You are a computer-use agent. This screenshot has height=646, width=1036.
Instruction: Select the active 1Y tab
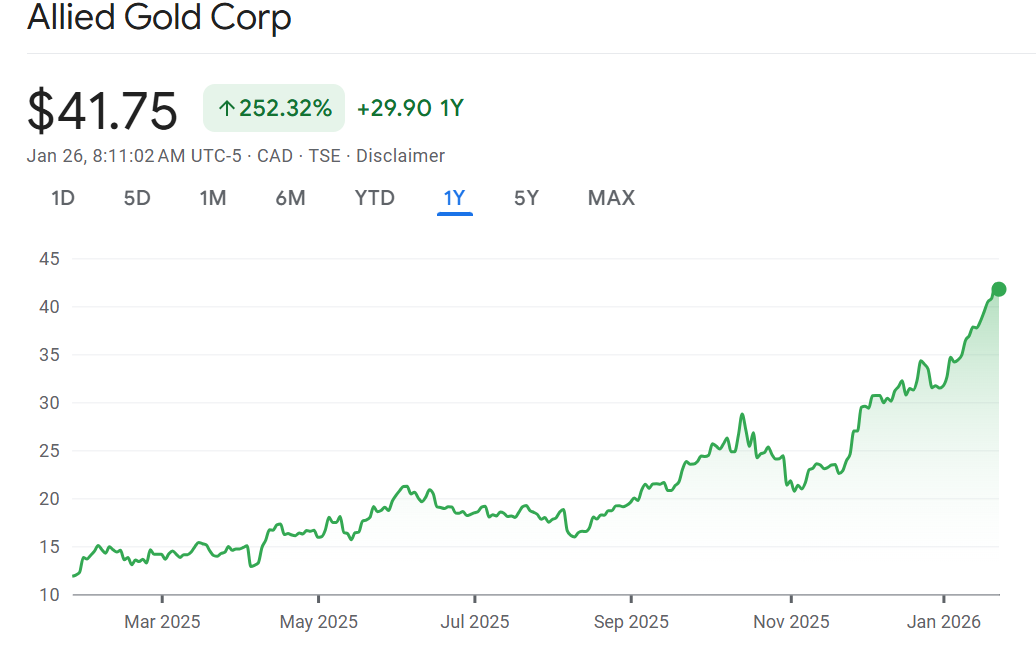pos(454,198)
